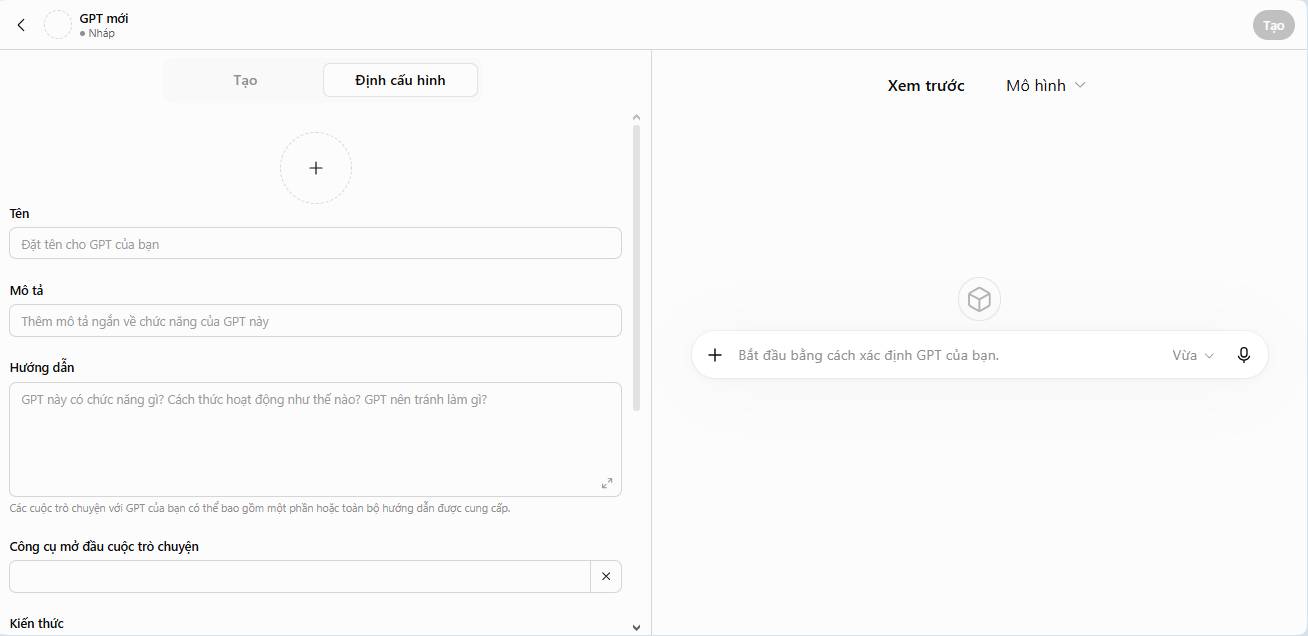Viewport: 1308px width, 636px height.
Task: Focus the Tên input field
Action: click(x=315, y=244)
